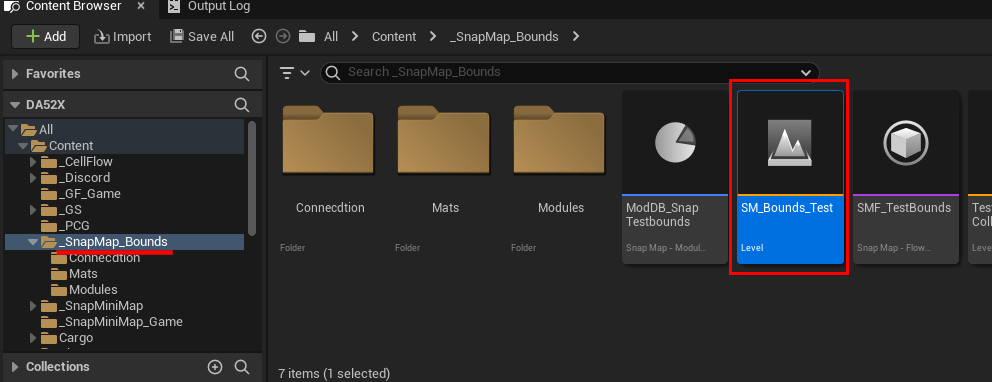Viewport: 992px width, 382px height.
Task: Click Save All button
Action: click(x=202, y=37)
